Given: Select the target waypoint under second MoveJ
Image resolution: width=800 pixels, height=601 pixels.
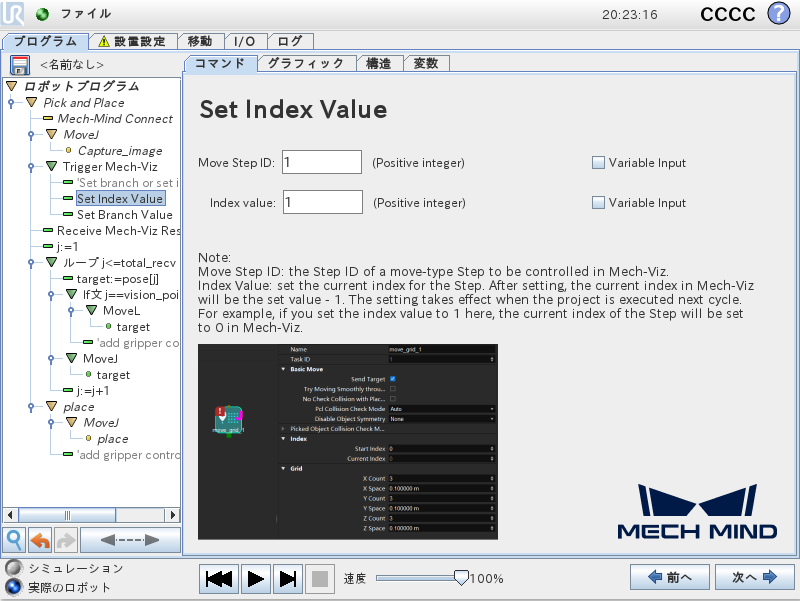Looking at the screenshot, I should [x=113, y=374].
